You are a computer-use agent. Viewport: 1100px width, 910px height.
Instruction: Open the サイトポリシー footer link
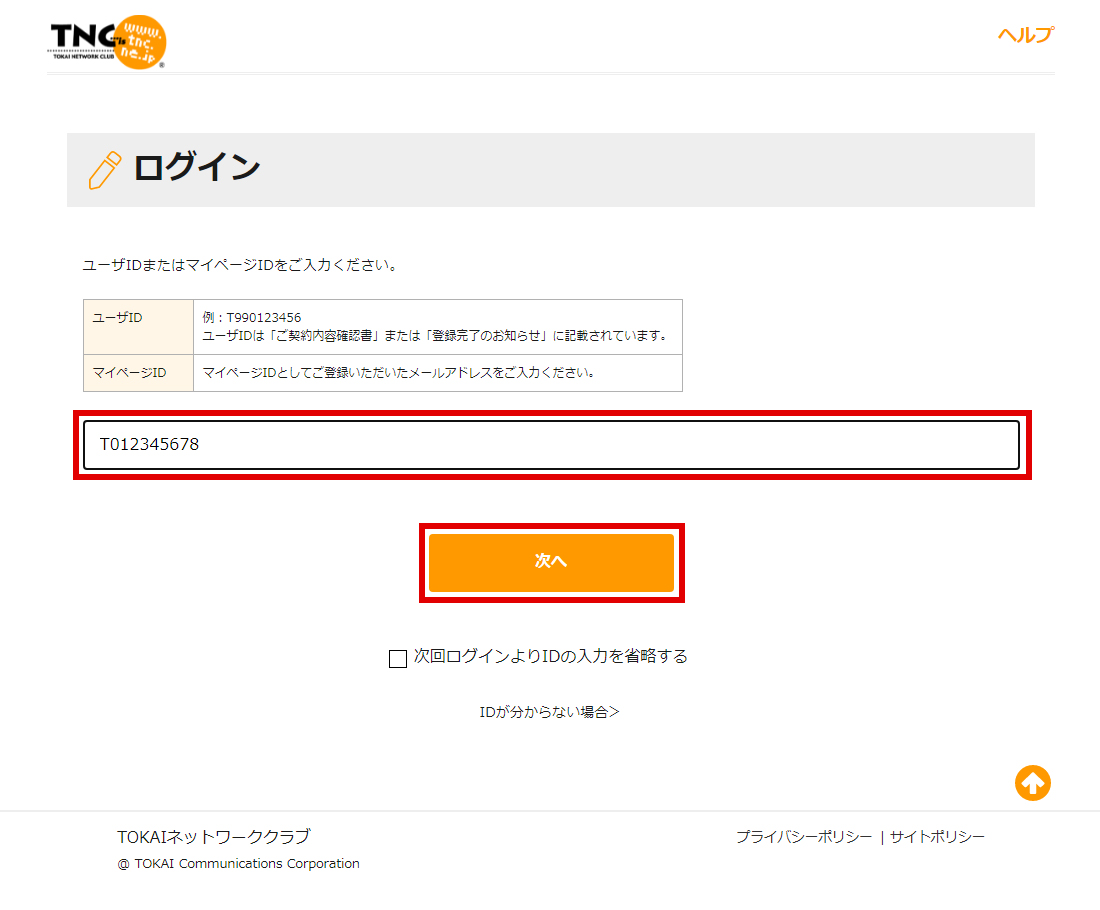937,837
